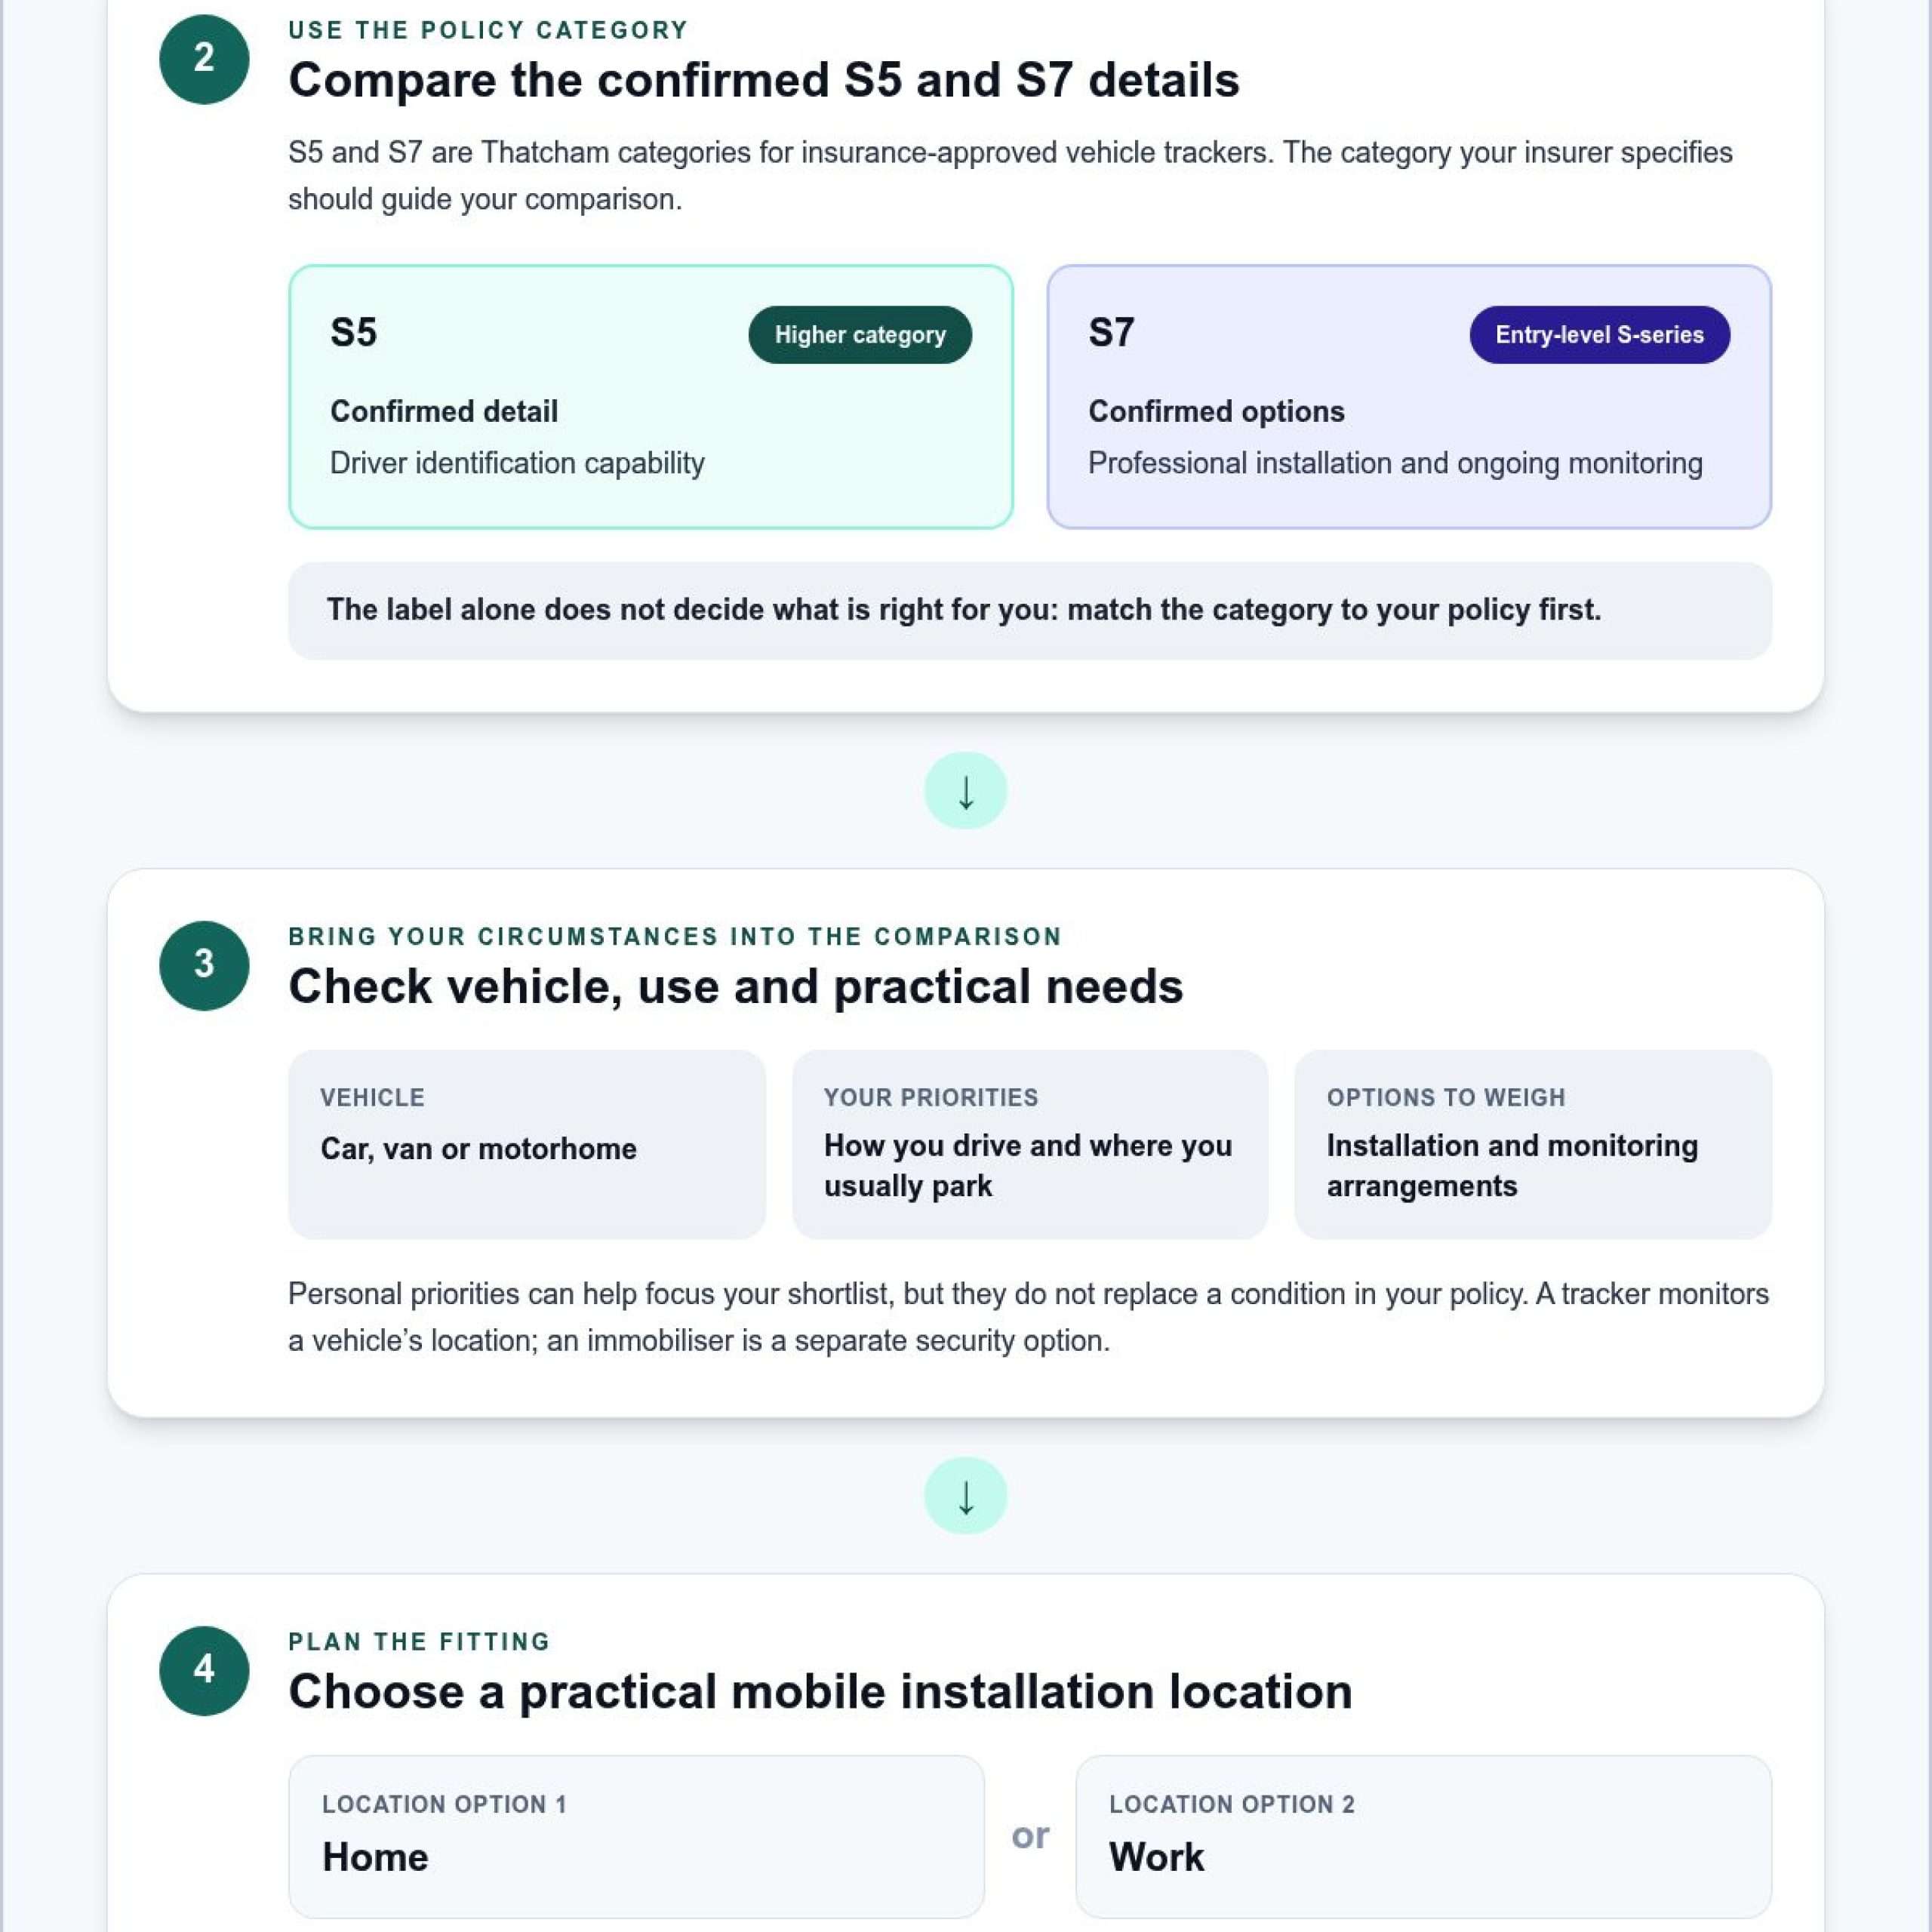The height and width of the screenshot is (1932, 1932).
Task: Open the Vehicle tile
Action: pyautogui.click(x=527, y=1144)
